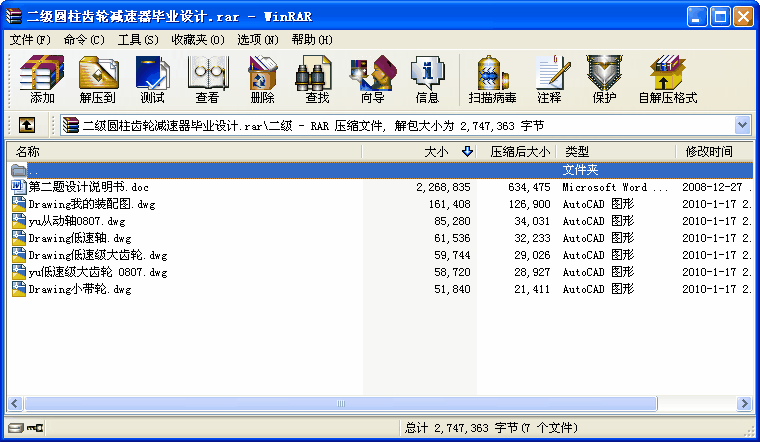Screen dimensions: 760x442
Task: Click the icon of Drawing我的装配图.dwg
Action: pyautogui.click(x=18, y=204)
